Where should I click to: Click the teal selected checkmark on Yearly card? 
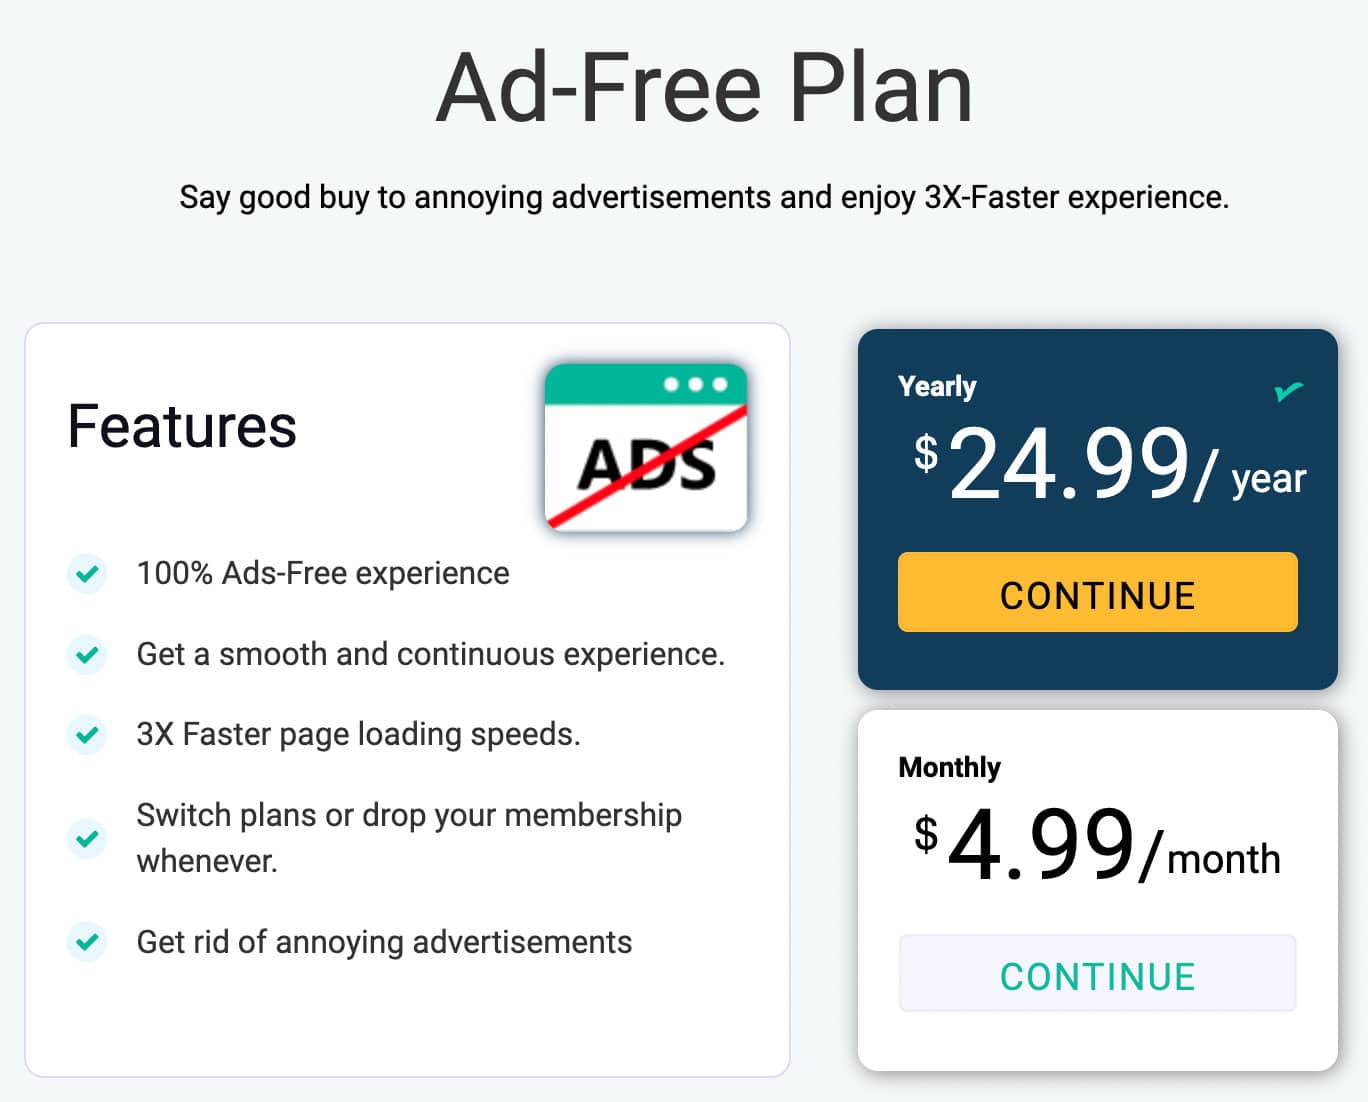(x=1289, y=391)
